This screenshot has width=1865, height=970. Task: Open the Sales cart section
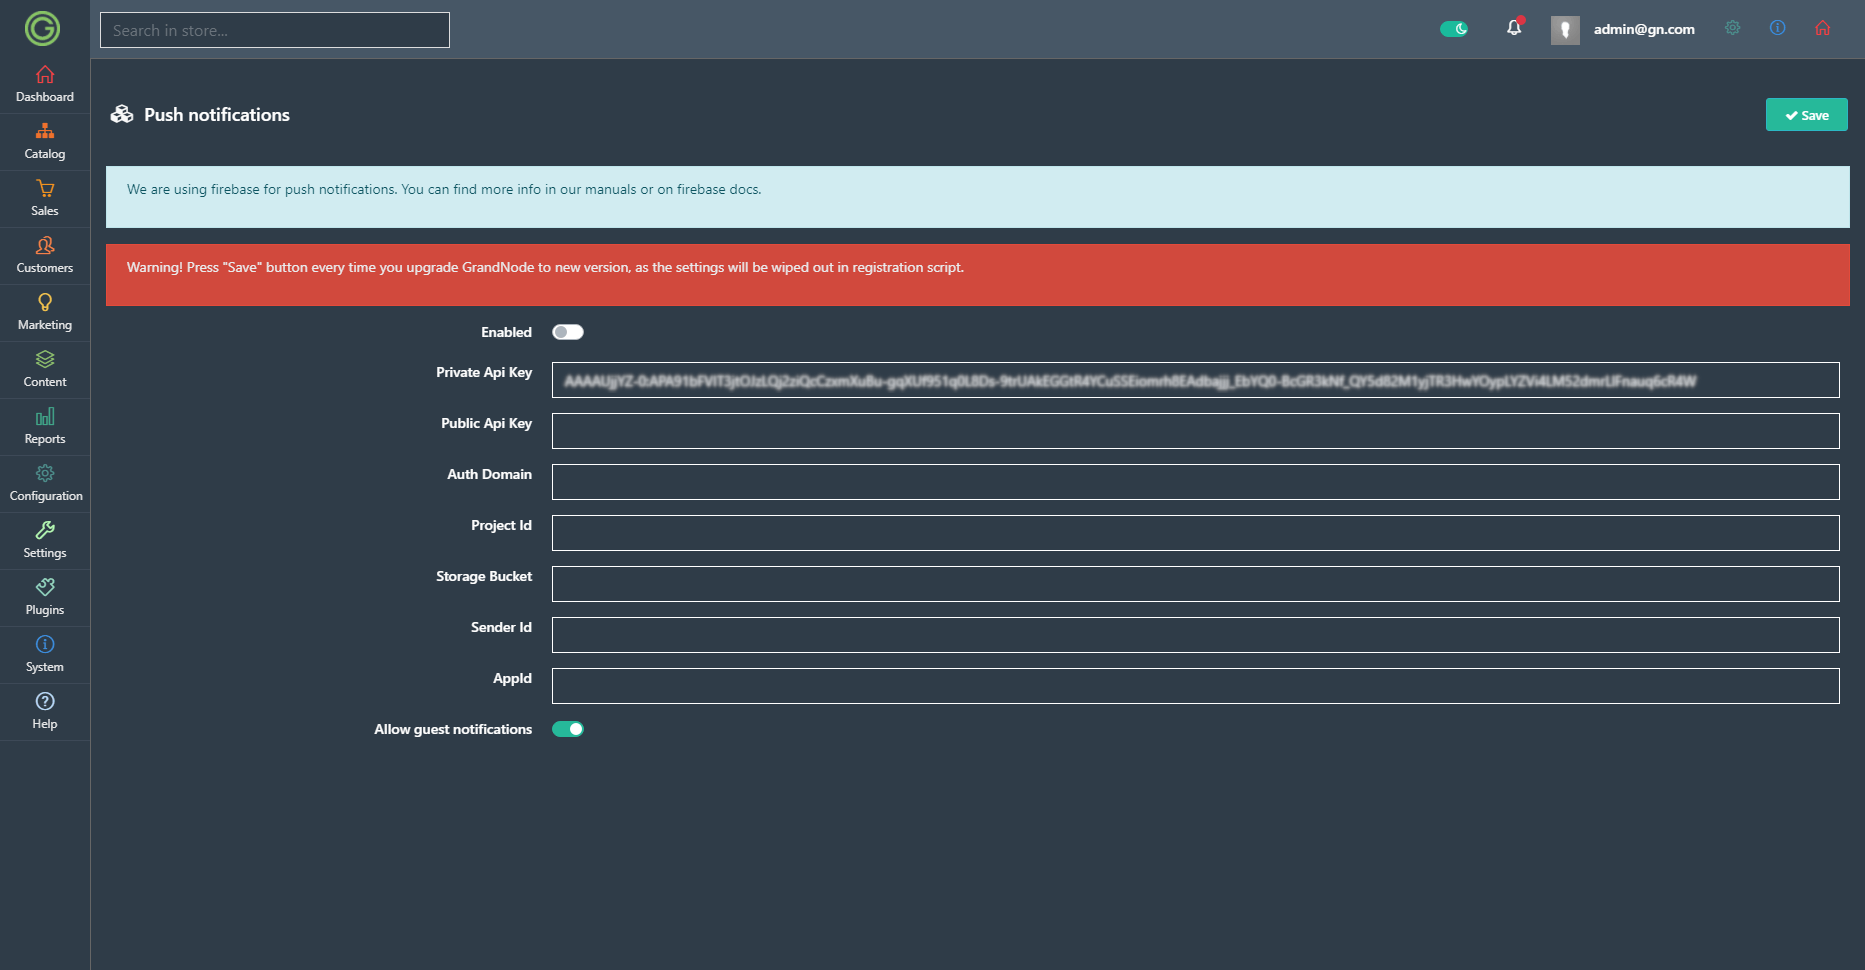45,199
